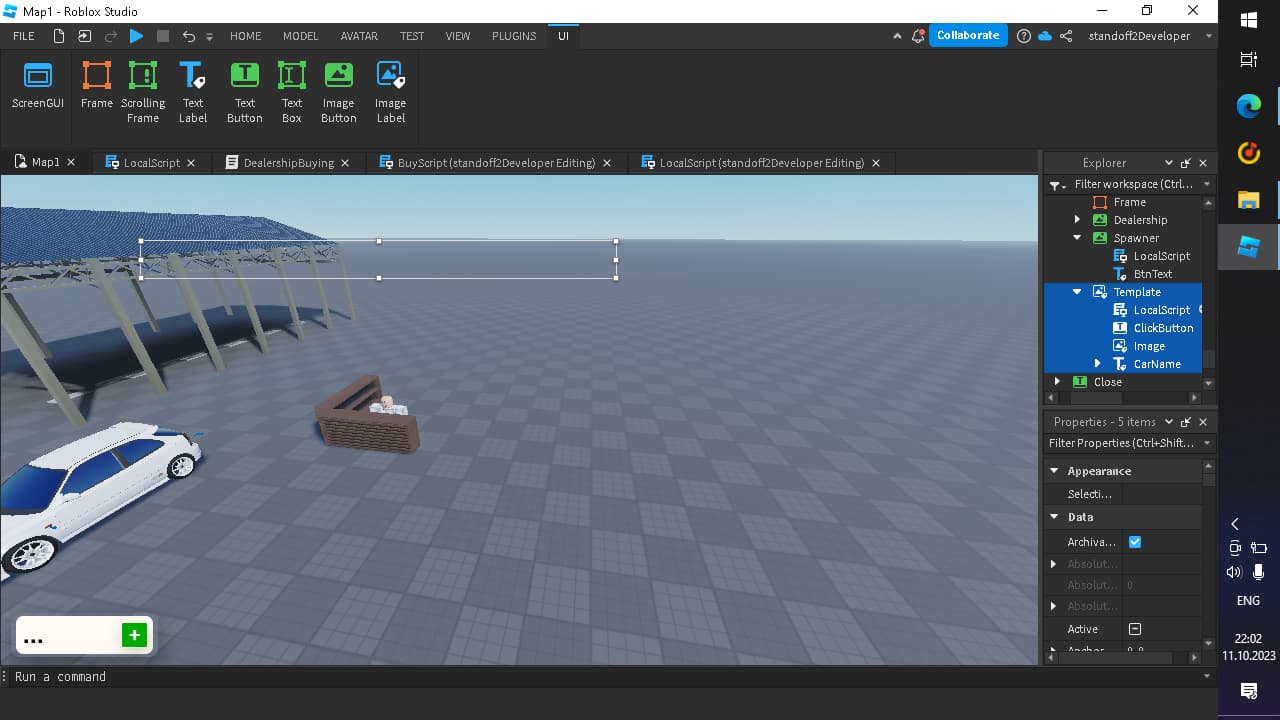
Task: Switch to the PLUGINS ribbon tab
Action: pos(514,36)
